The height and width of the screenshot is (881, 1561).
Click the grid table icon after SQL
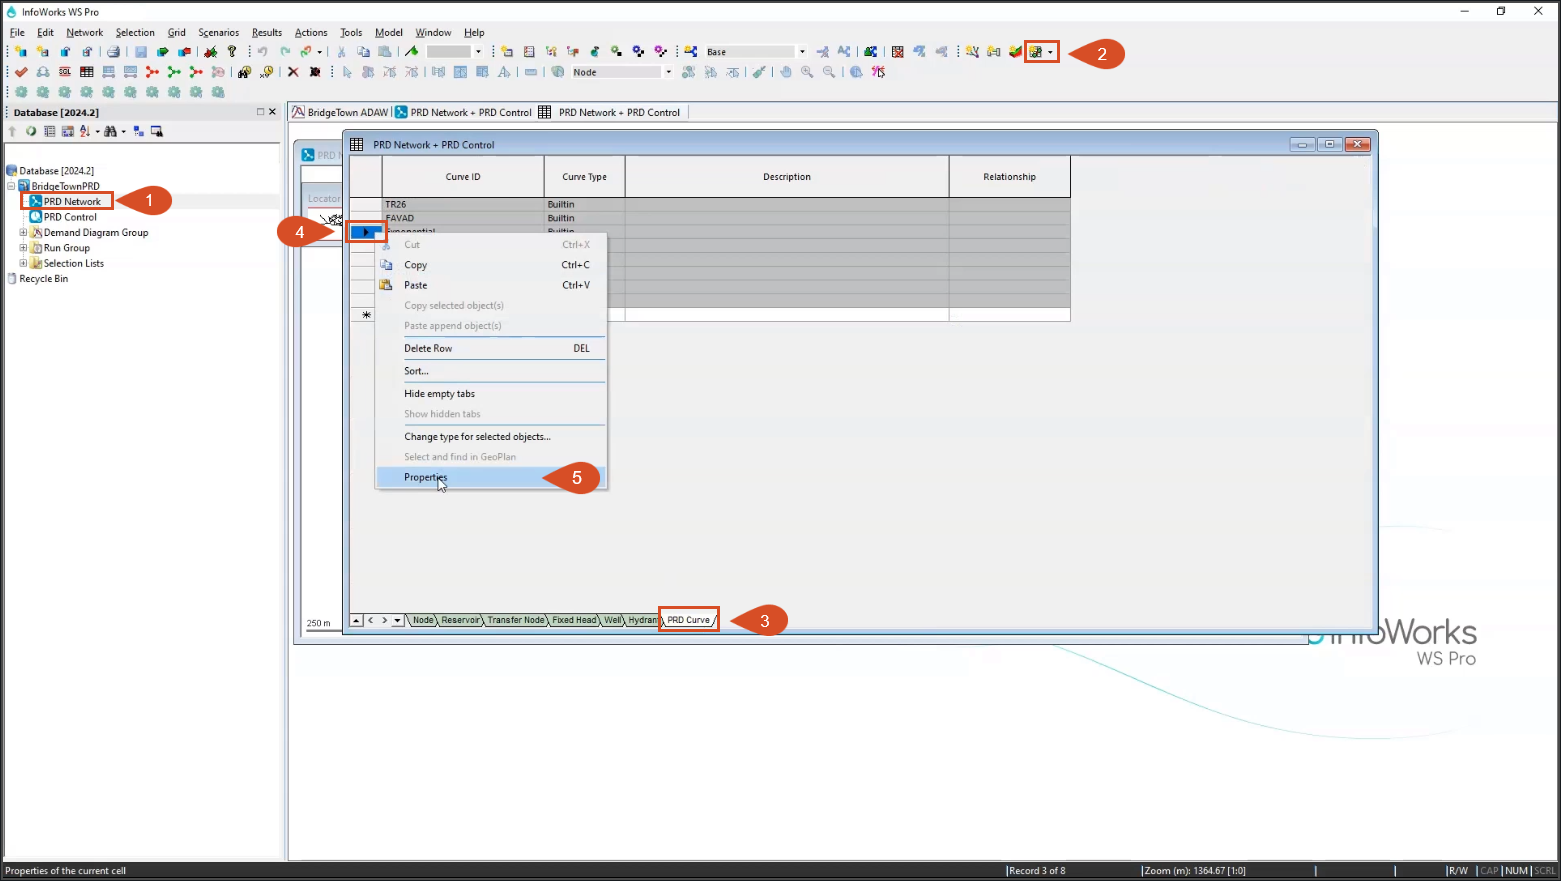87,72
